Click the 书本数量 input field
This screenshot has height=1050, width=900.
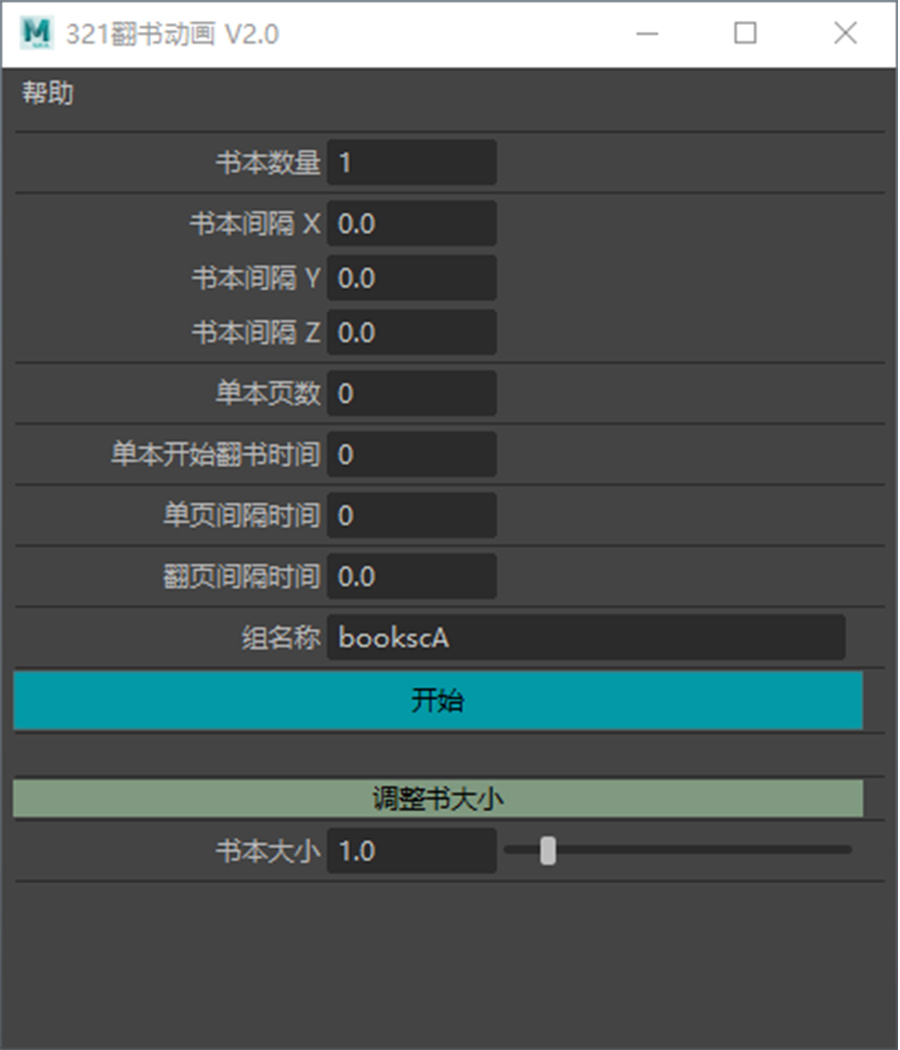coord(411,162)
